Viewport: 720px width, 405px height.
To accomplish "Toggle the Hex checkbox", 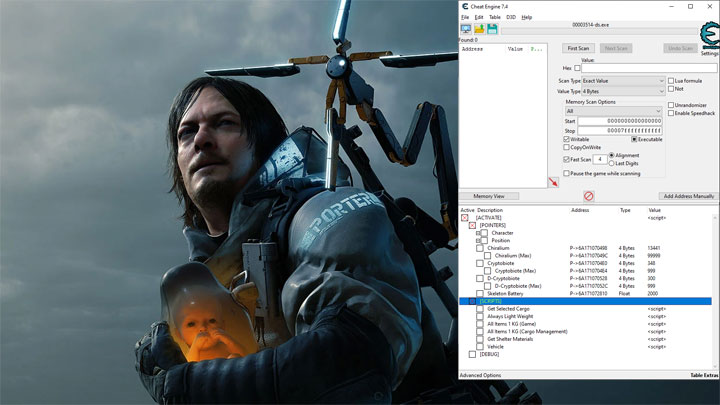I will click(x=577, y=68).
